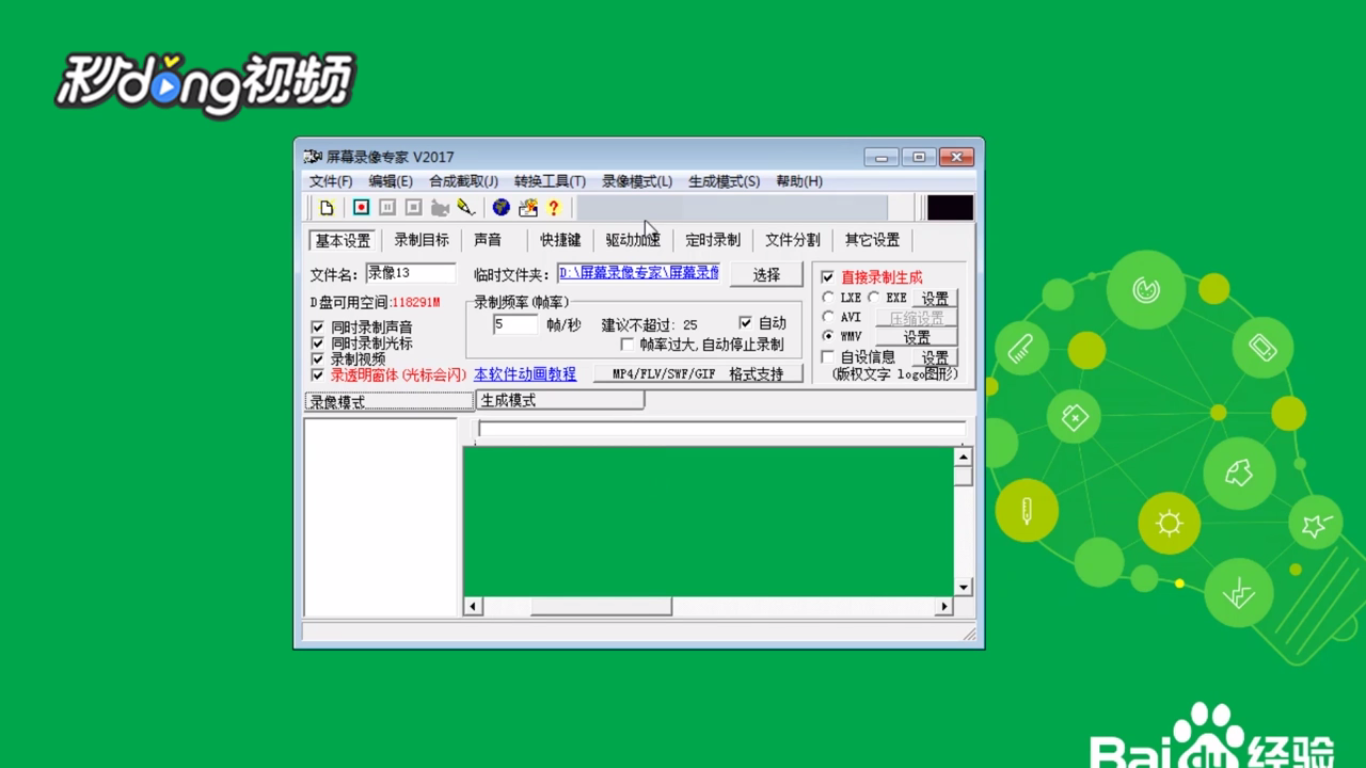Image resolution: width=1366 pixels, height=768 pixels.
Task: Click the yellow question mark help icon
Action: [554, 207]
